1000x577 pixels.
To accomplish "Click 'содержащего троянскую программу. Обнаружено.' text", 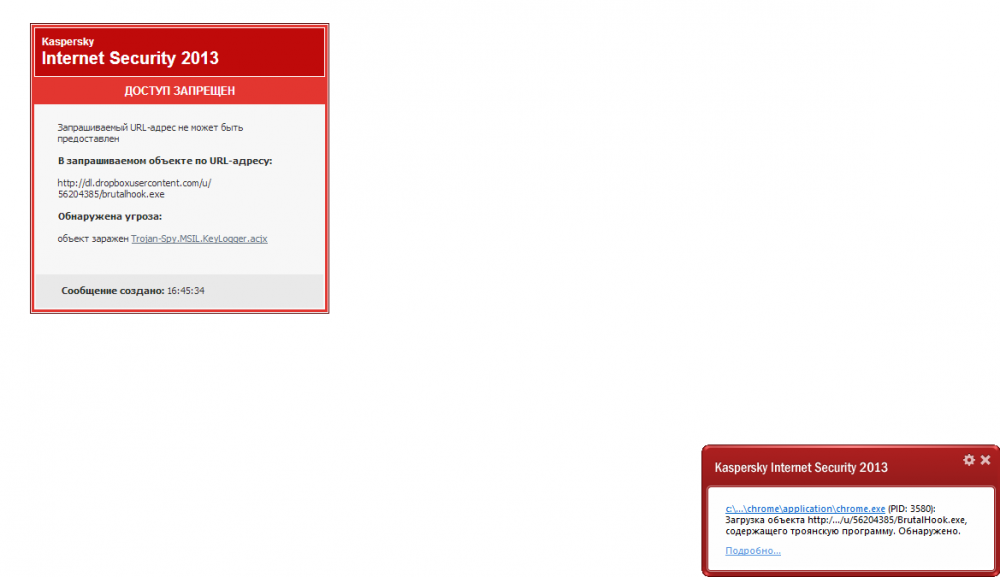I will point(842,531).
